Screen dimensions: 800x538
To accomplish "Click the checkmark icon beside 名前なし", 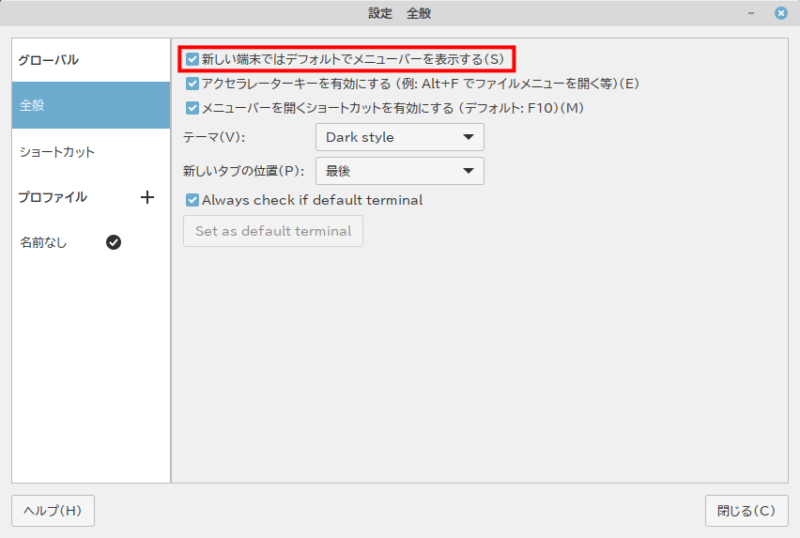I will (114, 242).
